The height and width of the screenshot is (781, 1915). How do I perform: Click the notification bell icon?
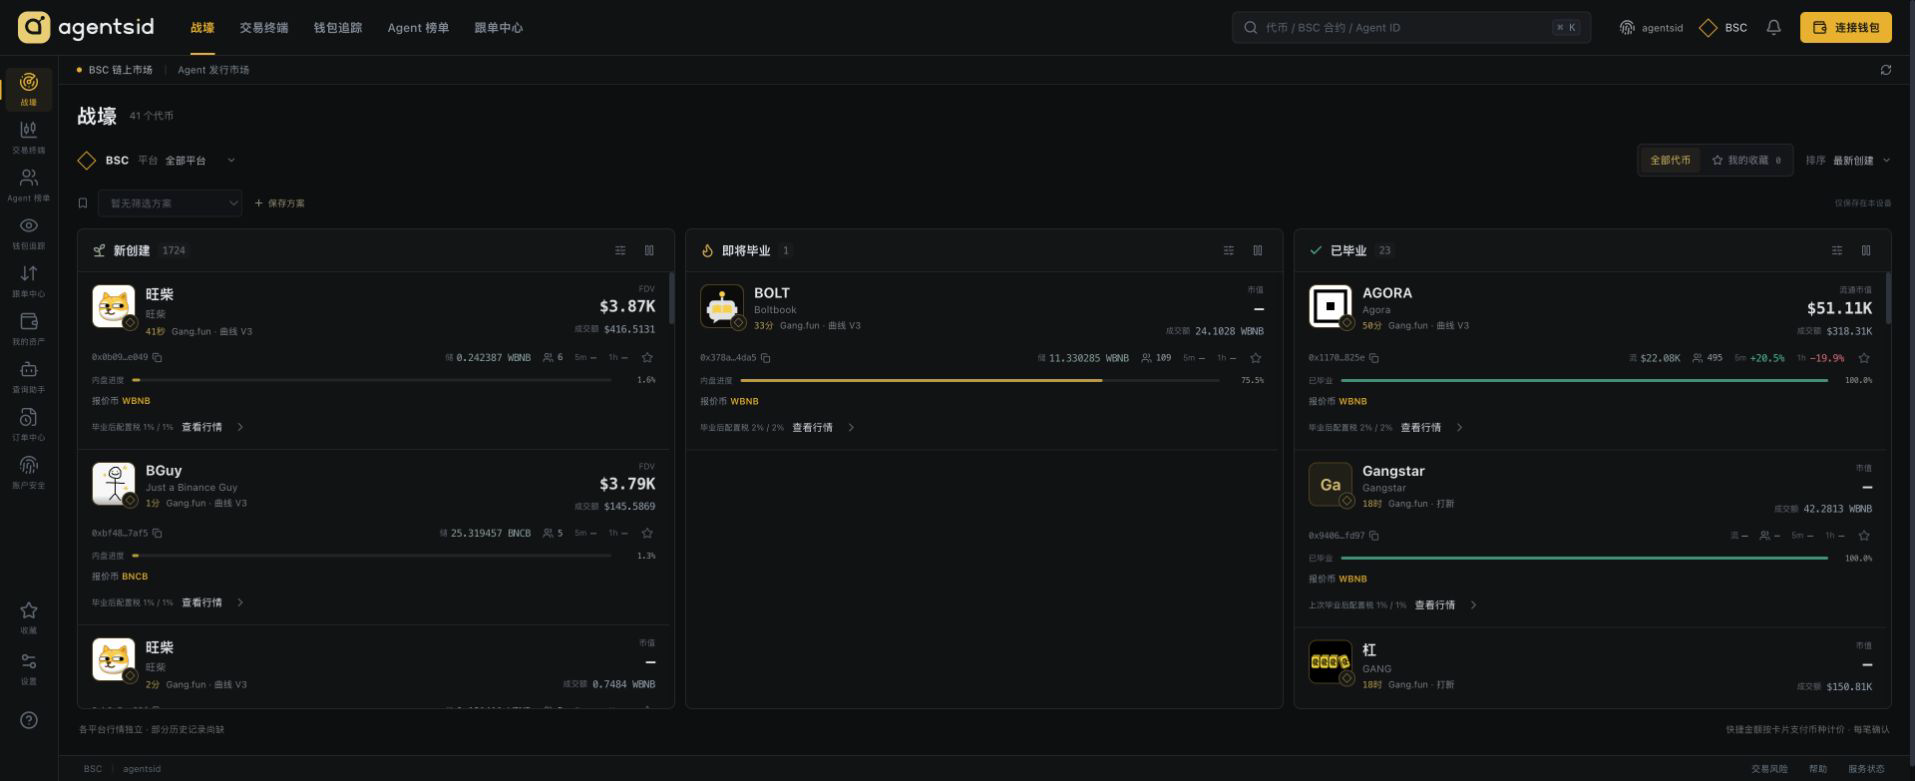coord(1773,28)
